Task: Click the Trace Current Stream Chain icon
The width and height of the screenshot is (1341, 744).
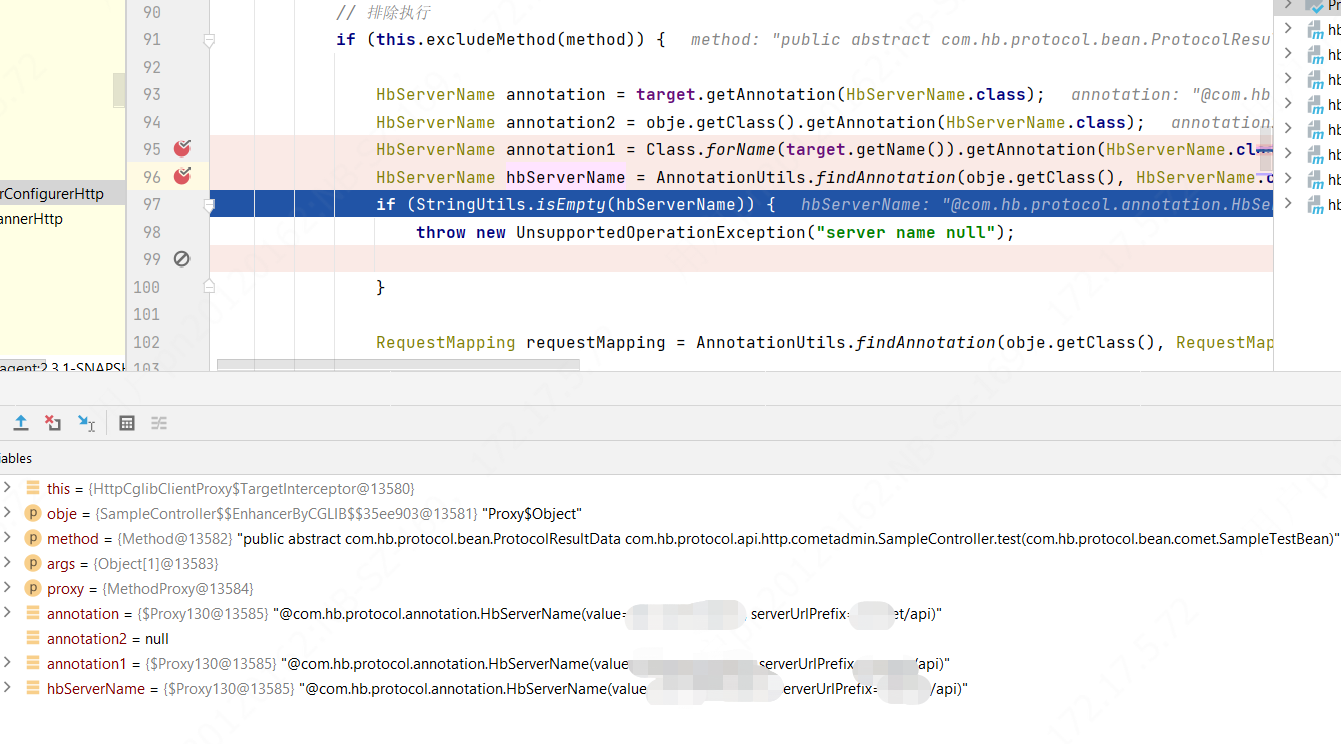Action: 159,423
